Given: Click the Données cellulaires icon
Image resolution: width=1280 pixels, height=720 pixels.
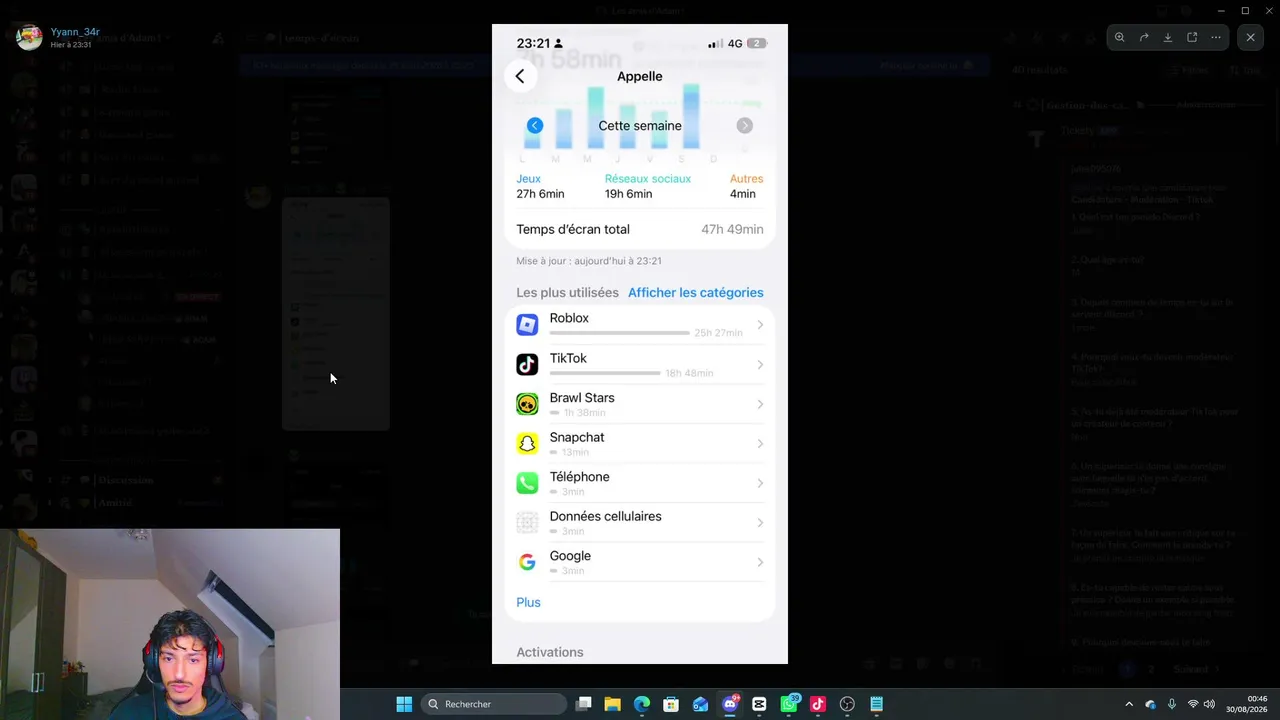Looking at the screenshot, I should (527, 523).
